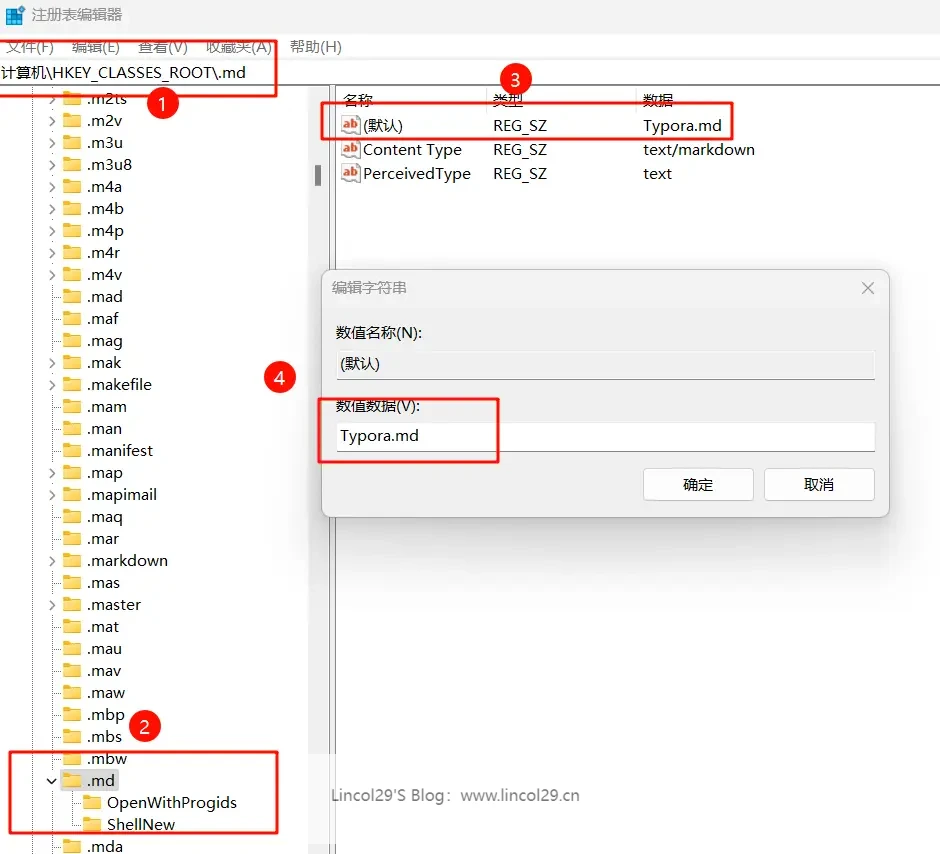Image resolution: width=940 pixels, height=854 pixels.
Task: Open the 查看(V) menu
Action: coord(162,47)
